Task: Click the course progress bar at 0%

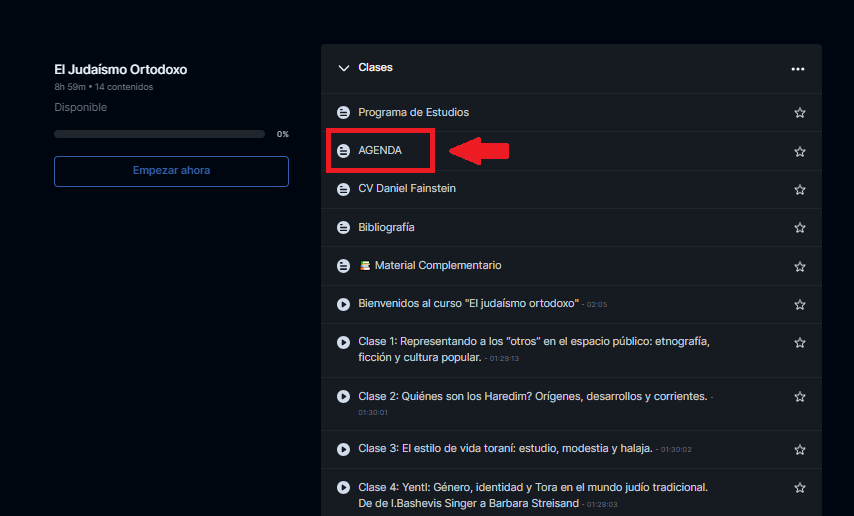Action: [159, 134]
